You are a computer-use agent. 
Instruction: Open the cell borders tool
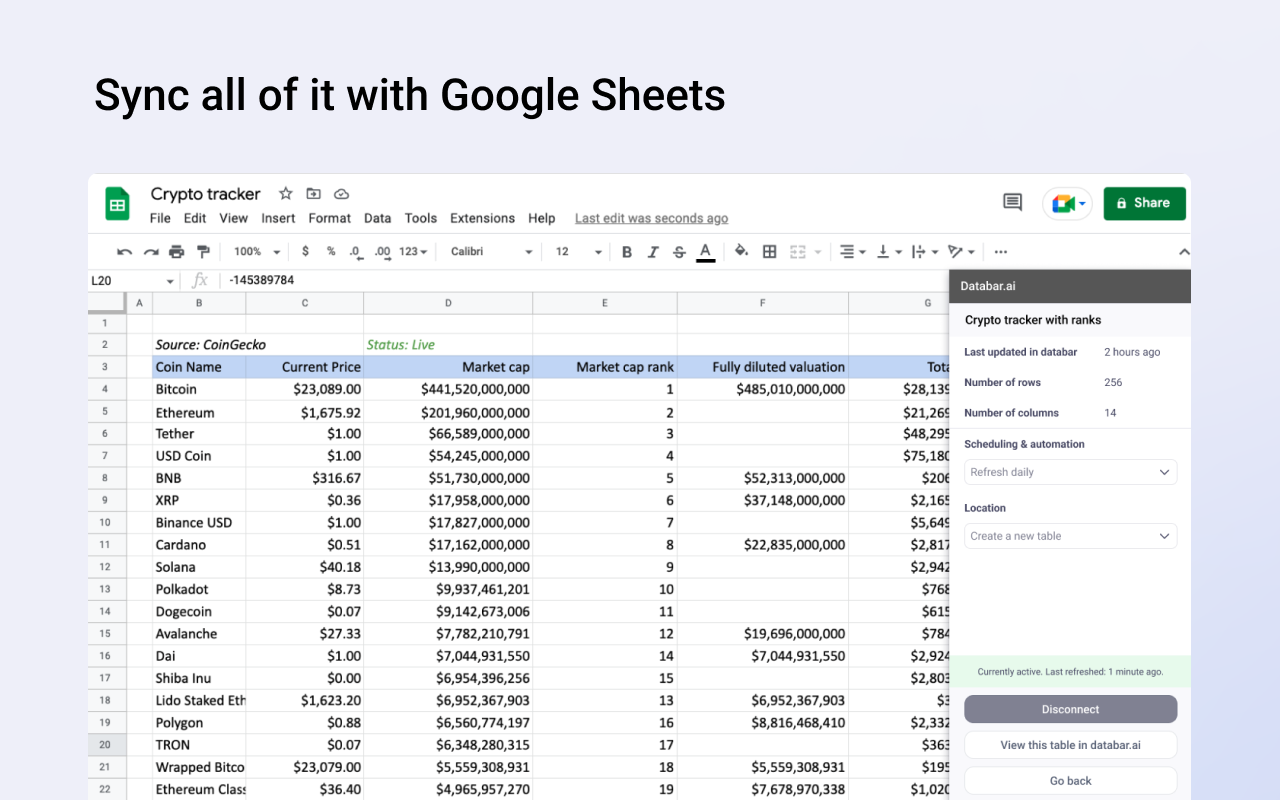tap(769, 252)
